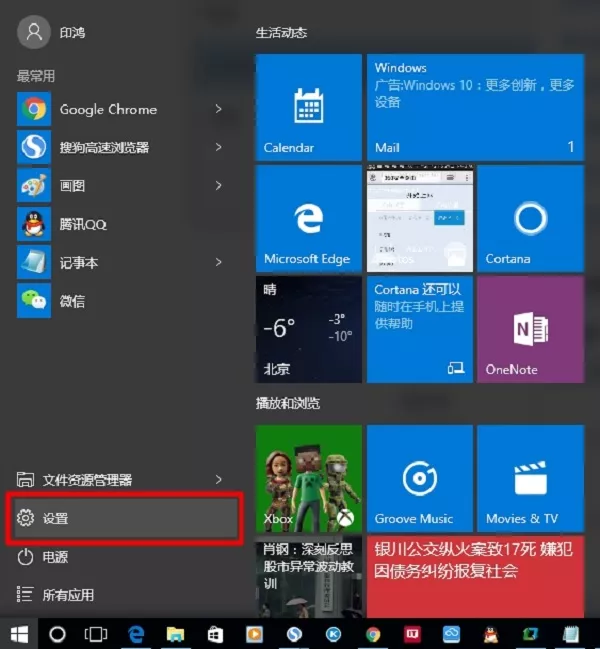Open the red taskbar app icon
This screenshot has width=600, height=649.
tap(412, 634)
